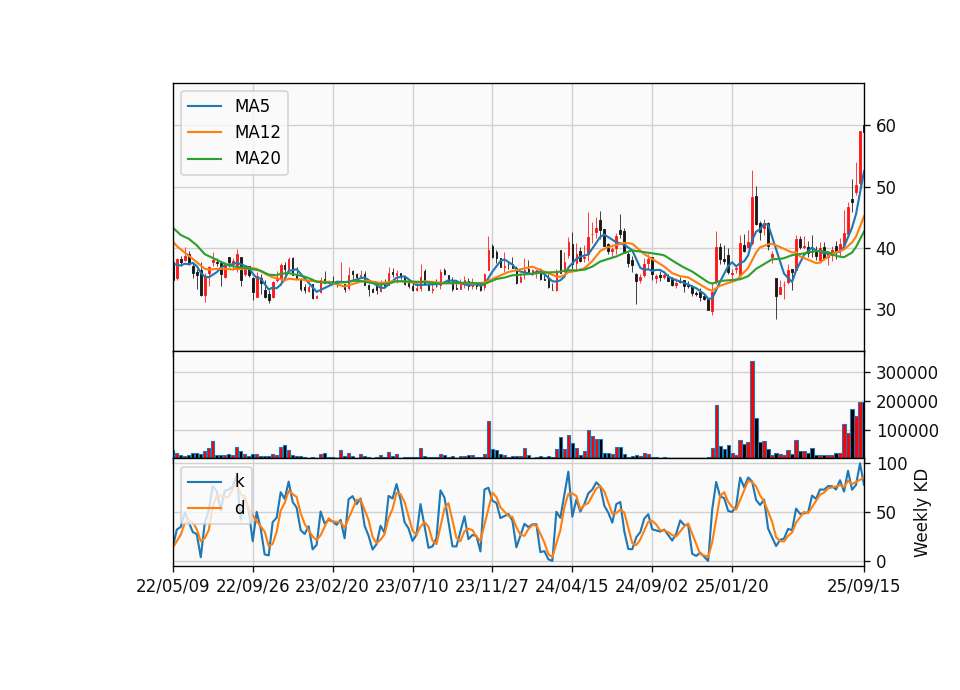Click the MA12 legend label

click(257, 132)
